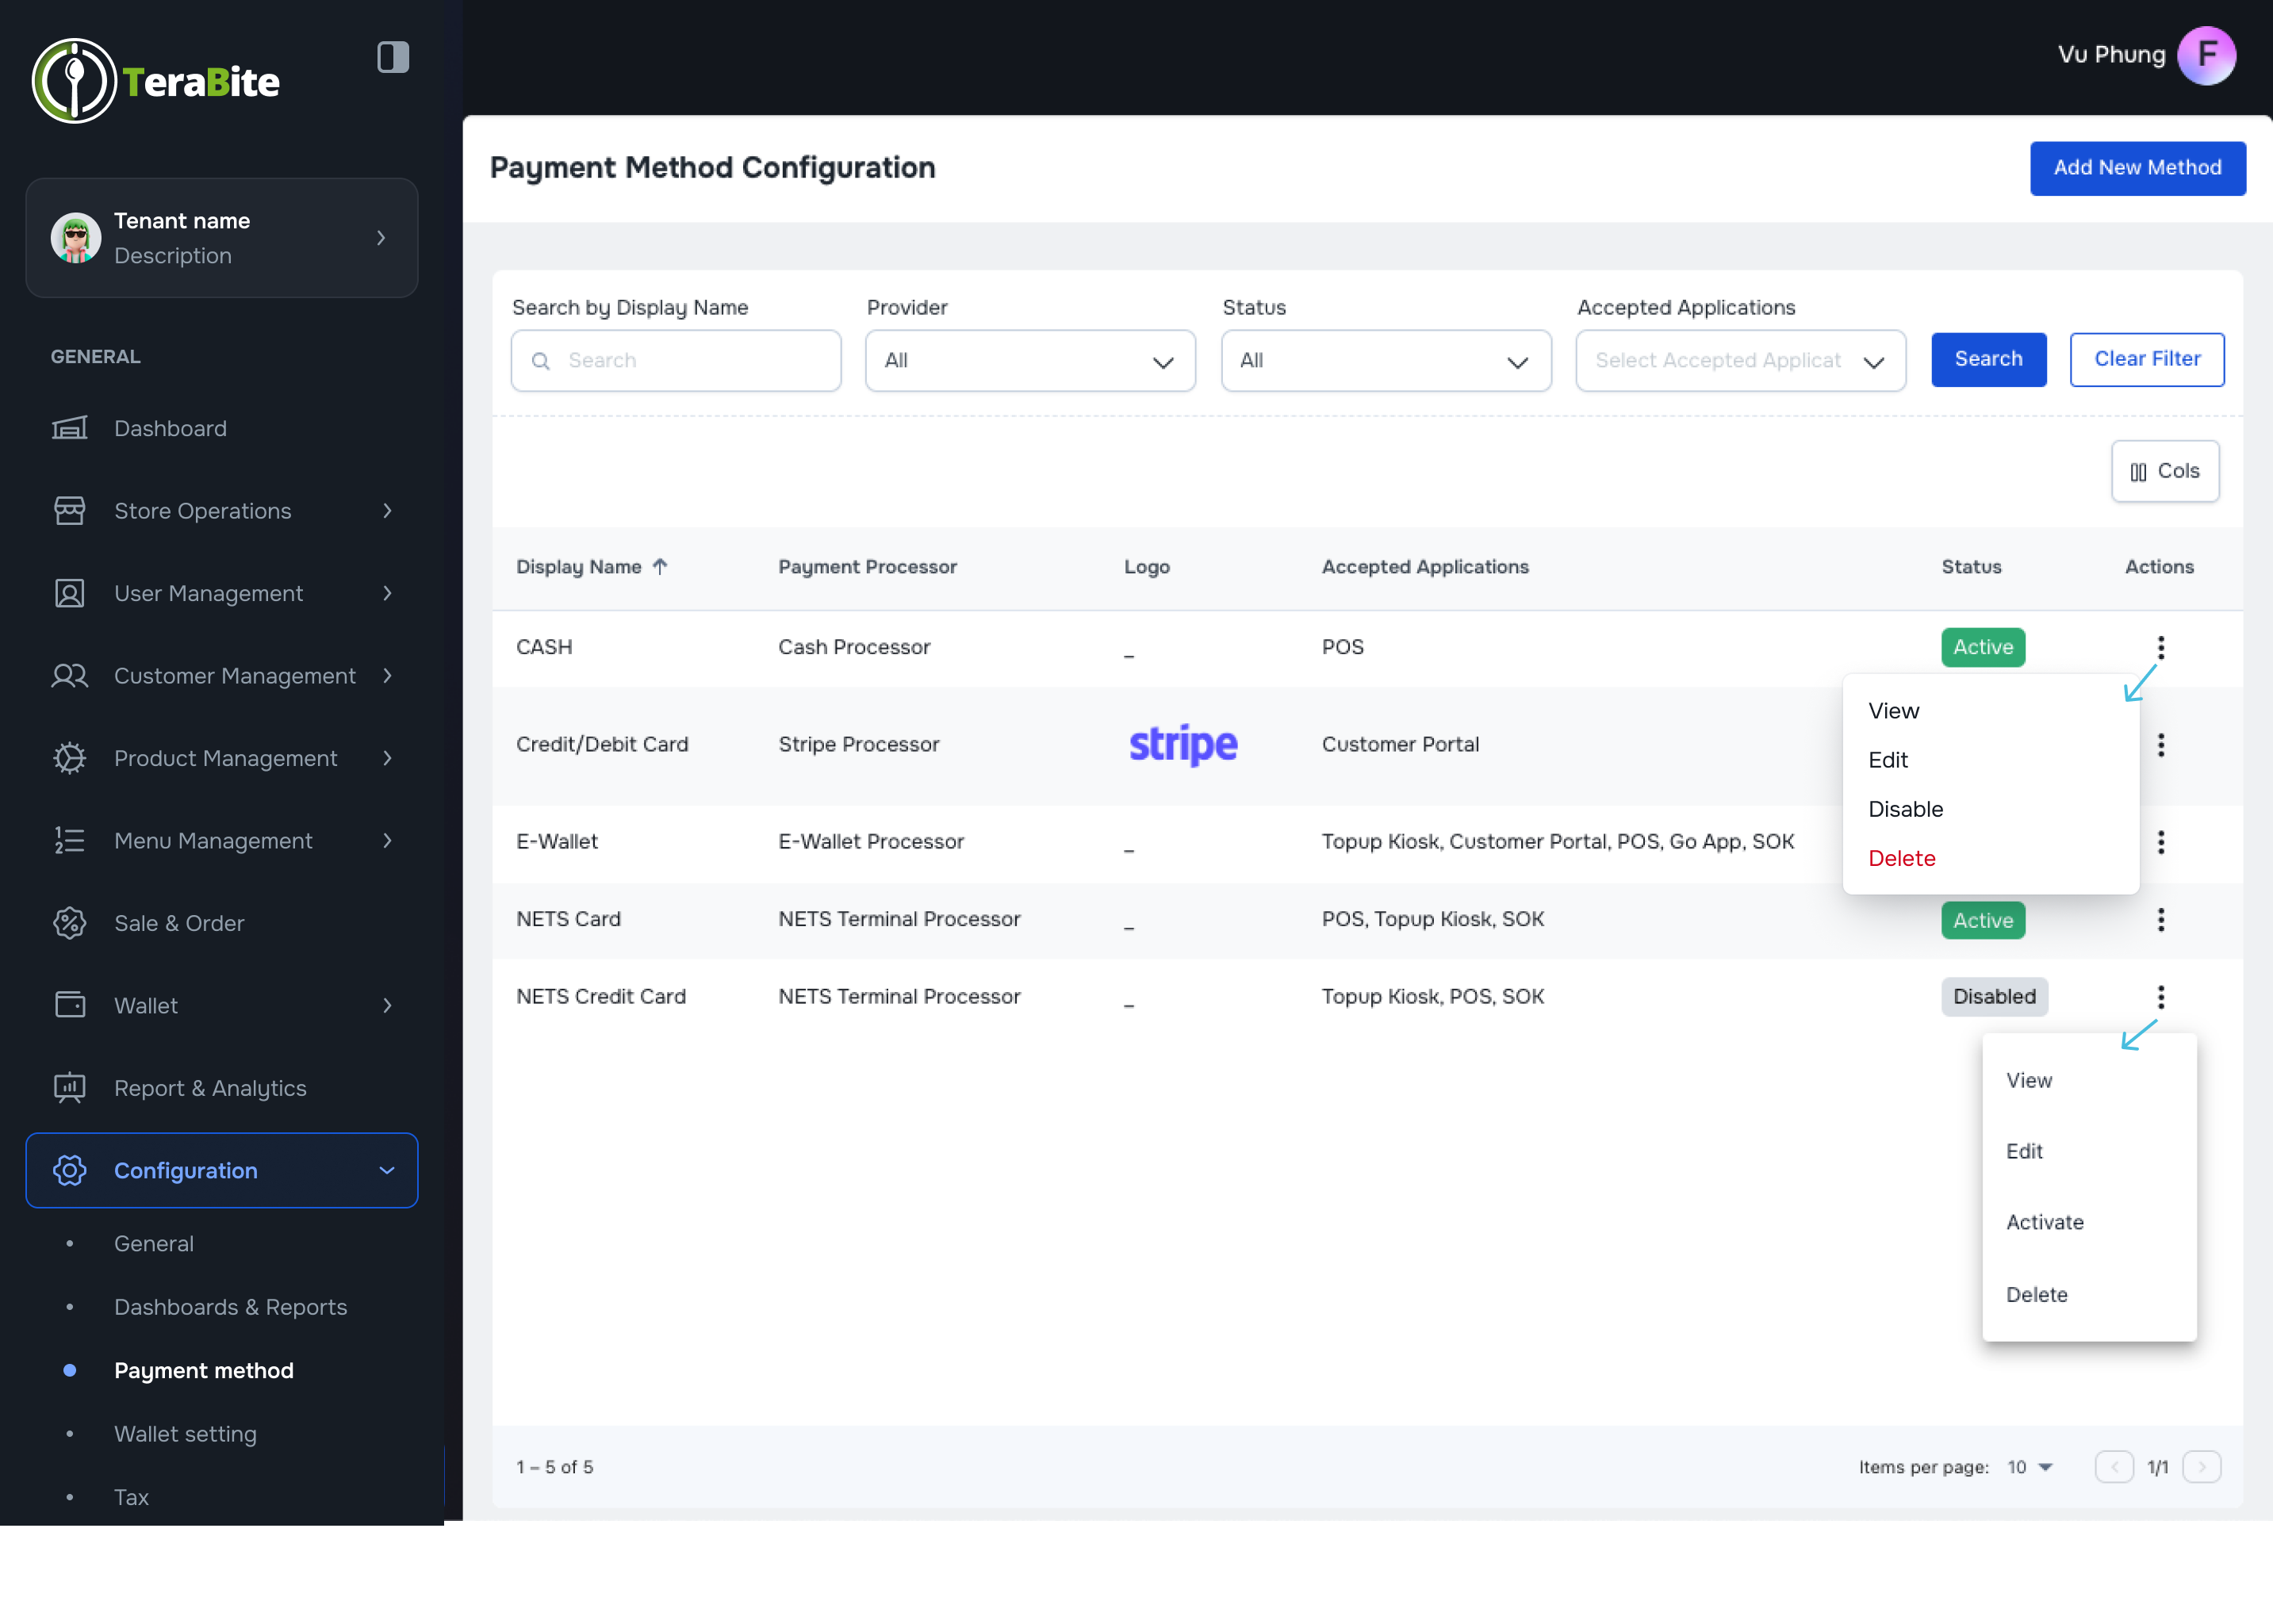Collapse the Configuration menu section

[x=387, y=1170]
